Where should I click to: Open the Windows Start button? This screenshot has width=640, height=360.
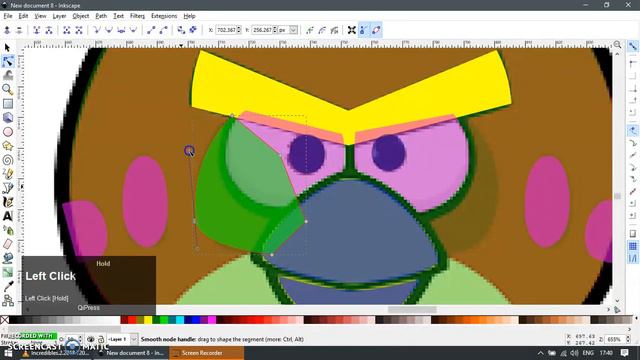(8, 353)
